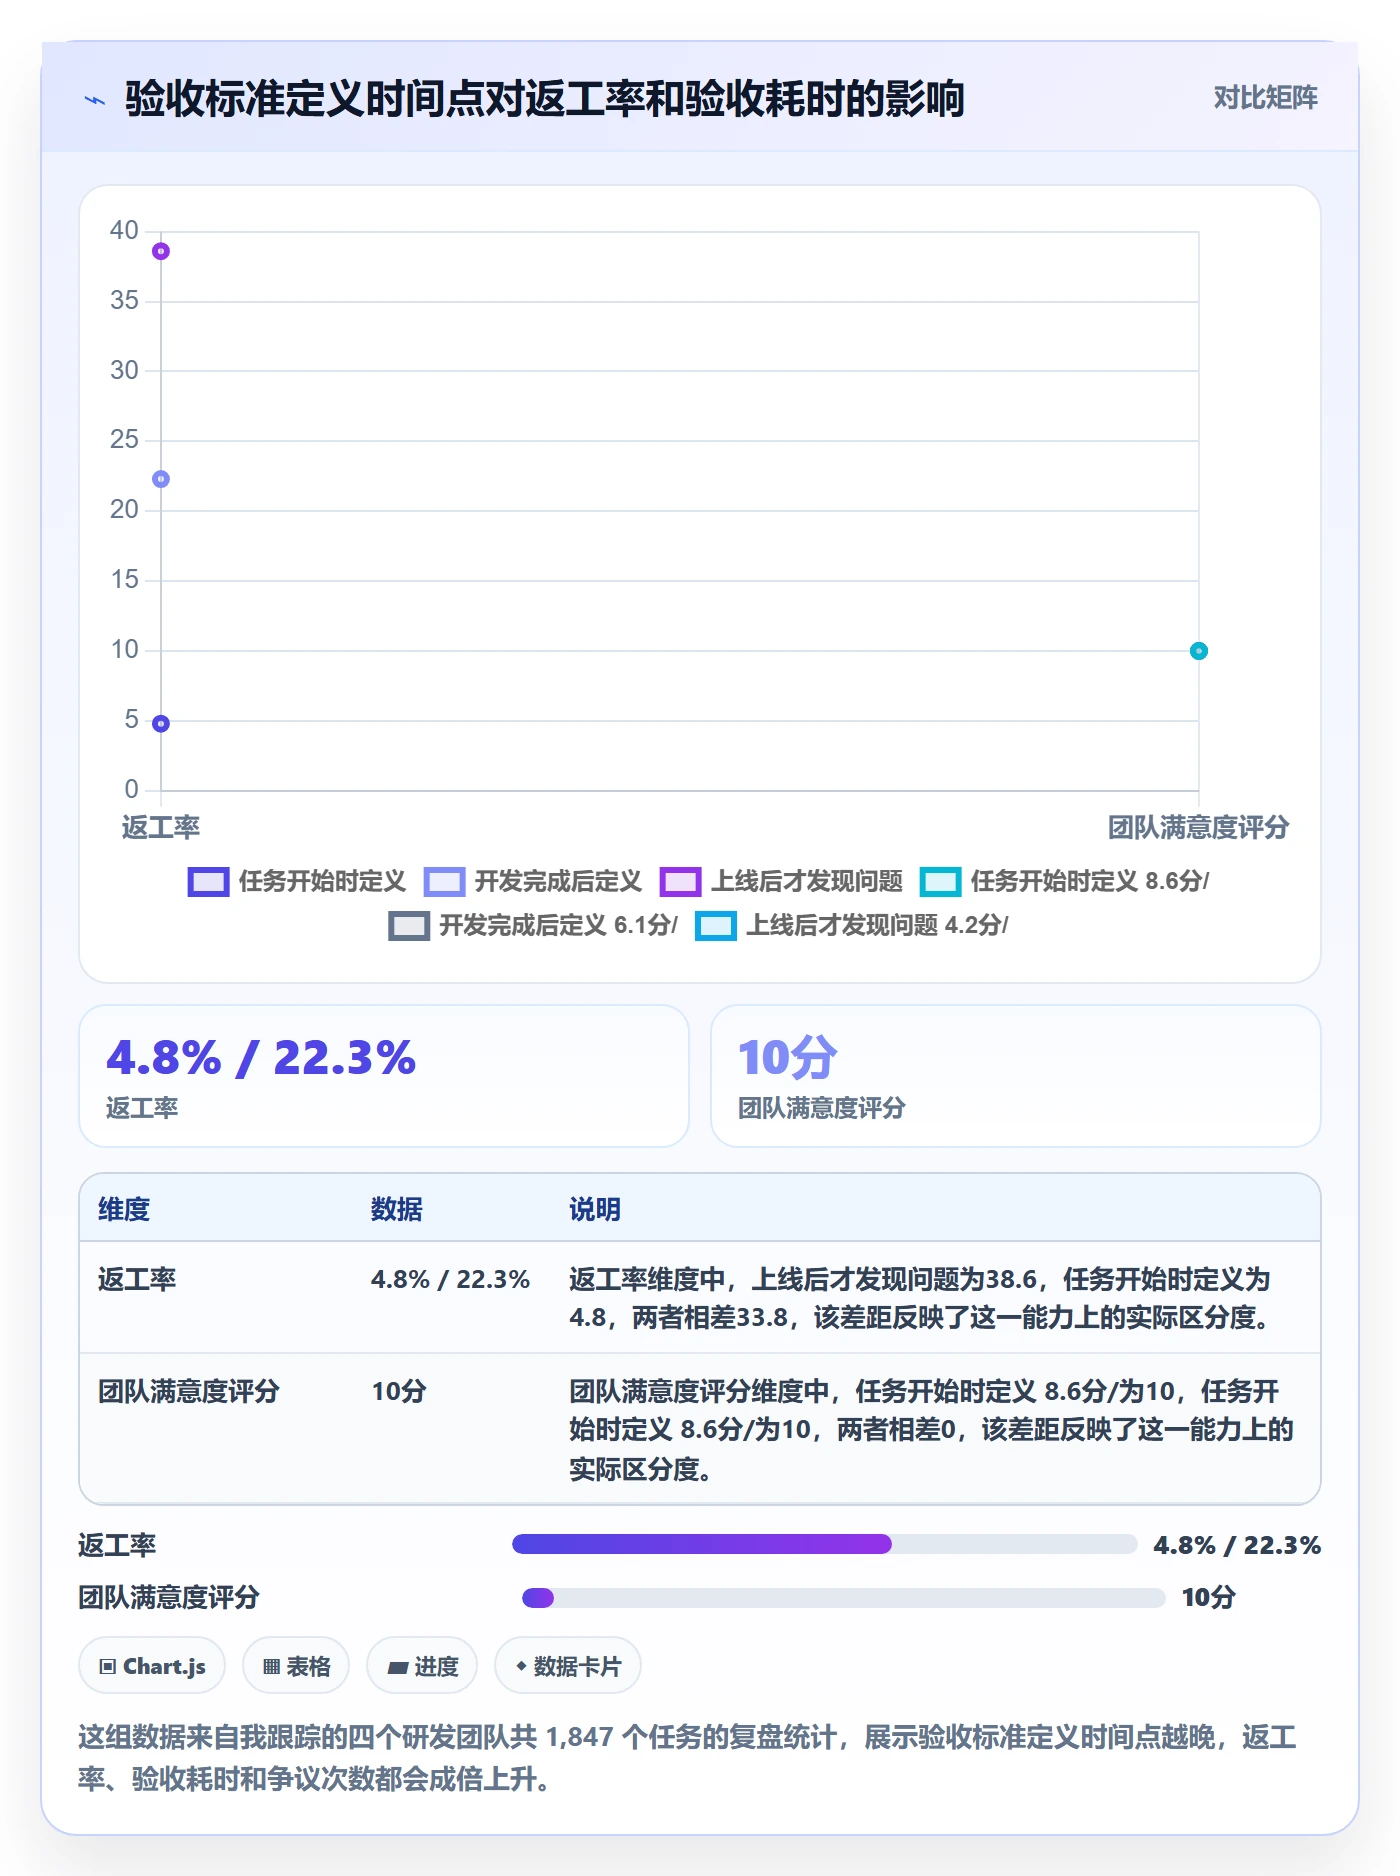Click the light blue data point near 22

tap(161, 479)
